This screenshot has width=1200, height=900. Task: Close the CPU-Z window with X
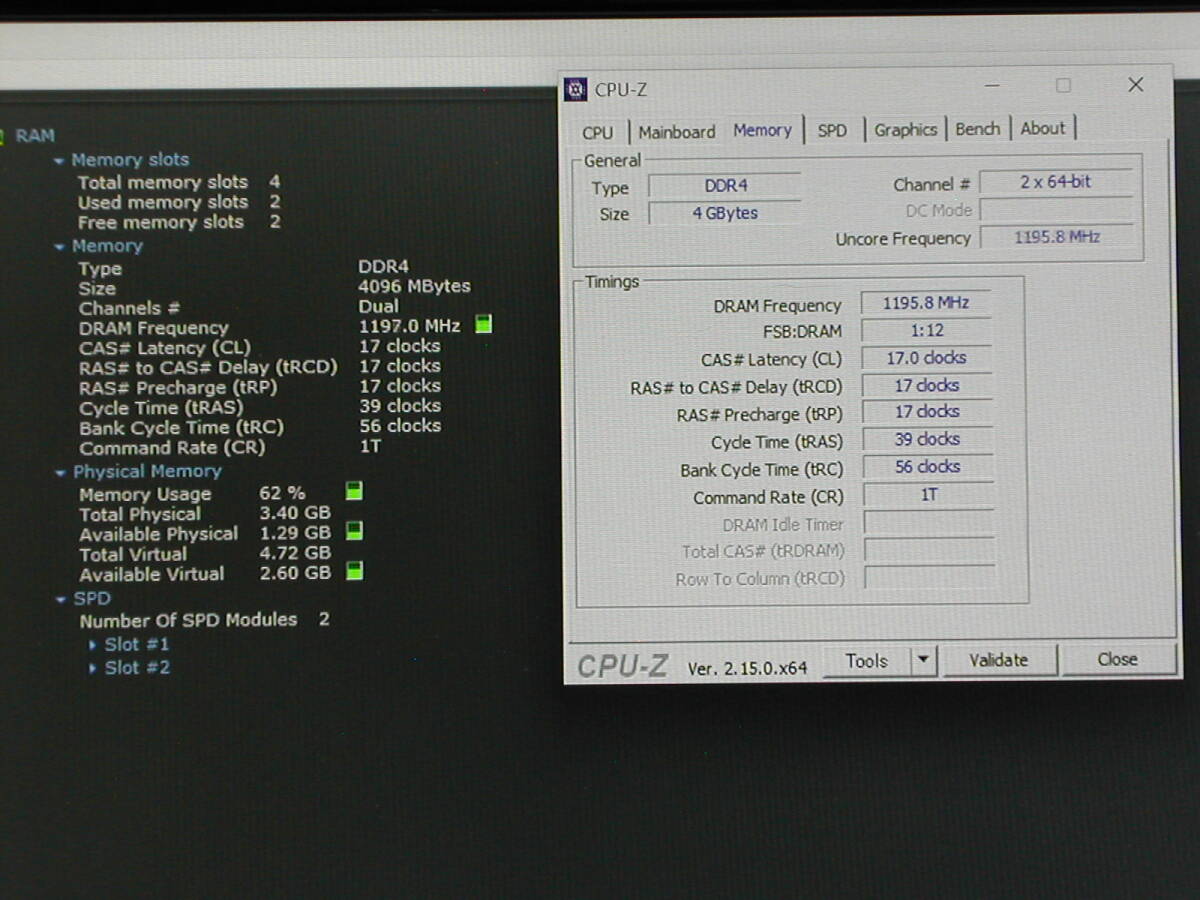pos(1135,85)
